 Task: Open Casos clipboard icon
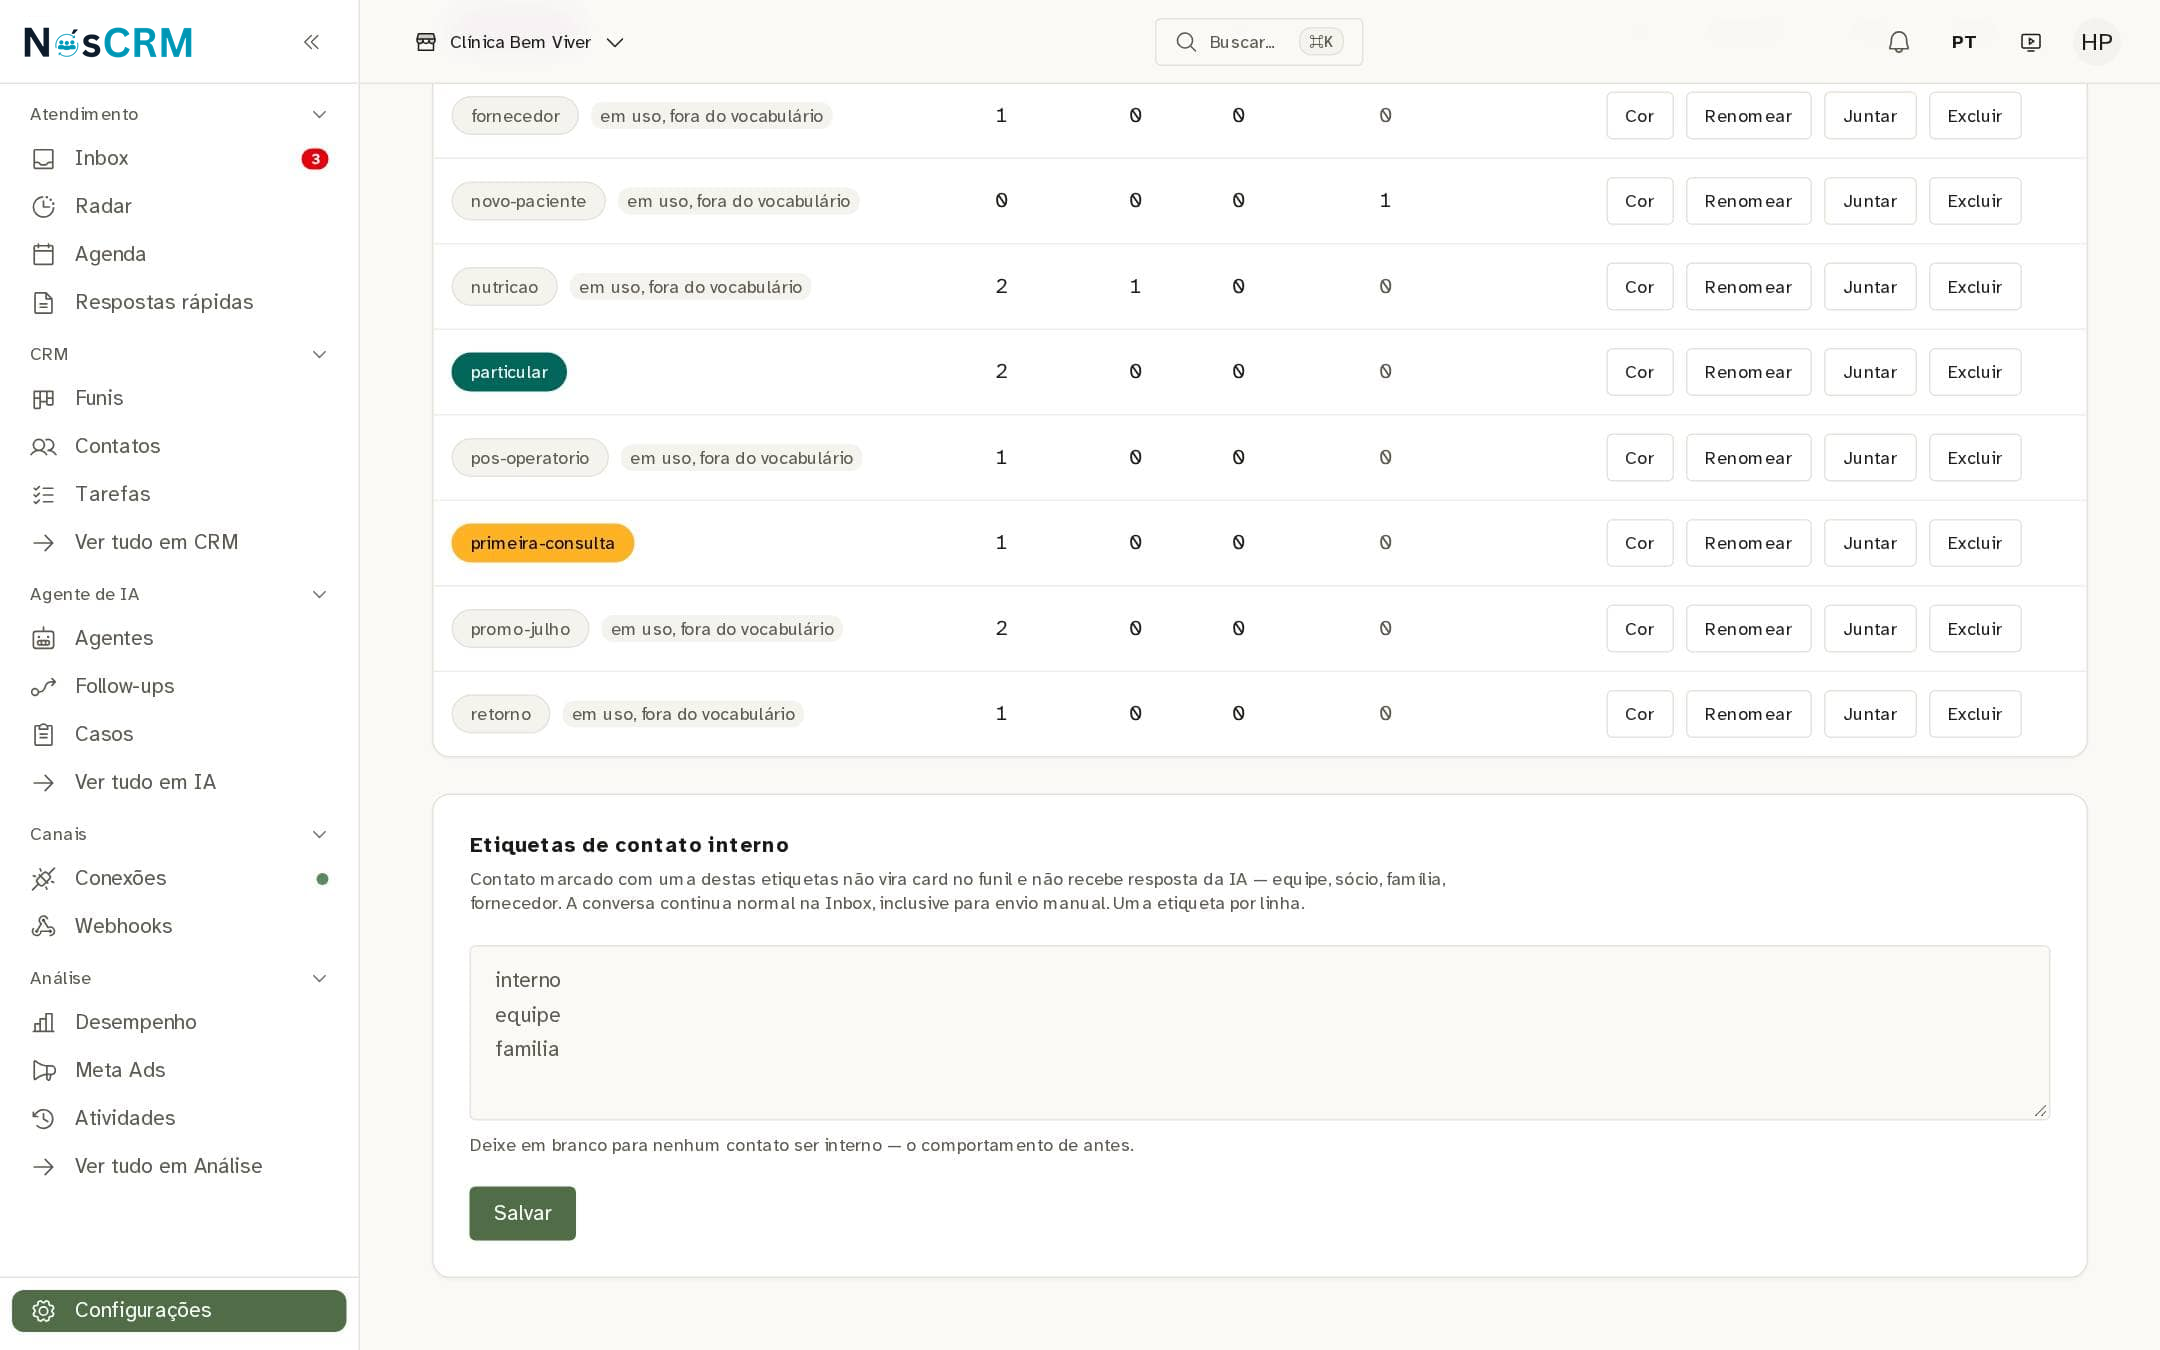(x=43, y=734)
